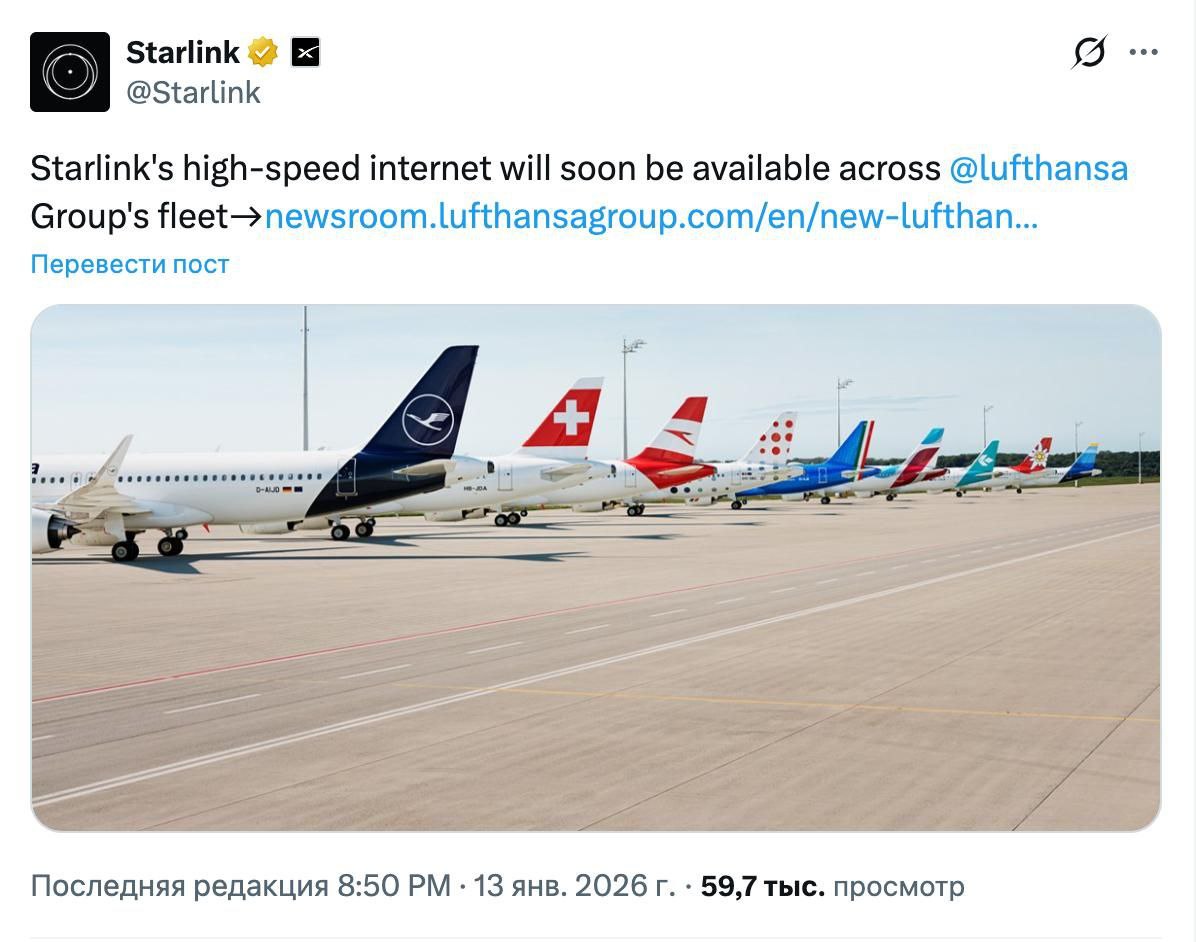The image size is (1196, 942).
Task: Click the SpaceX affiliation badge
Action: 305,52
